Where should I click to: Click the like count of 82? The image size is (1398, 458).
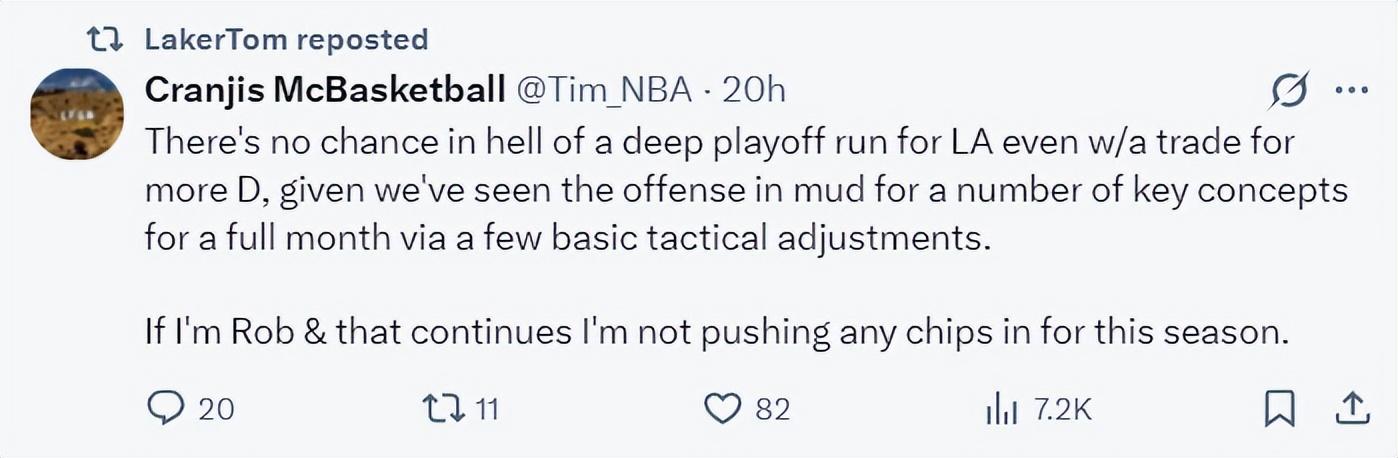pos(772,409)
